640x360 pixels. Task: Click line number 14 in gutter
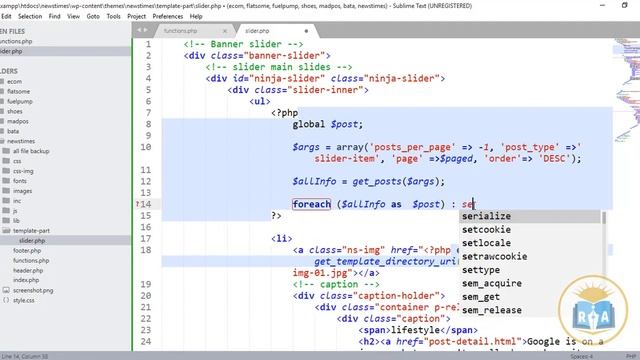[x=146, y=204]
